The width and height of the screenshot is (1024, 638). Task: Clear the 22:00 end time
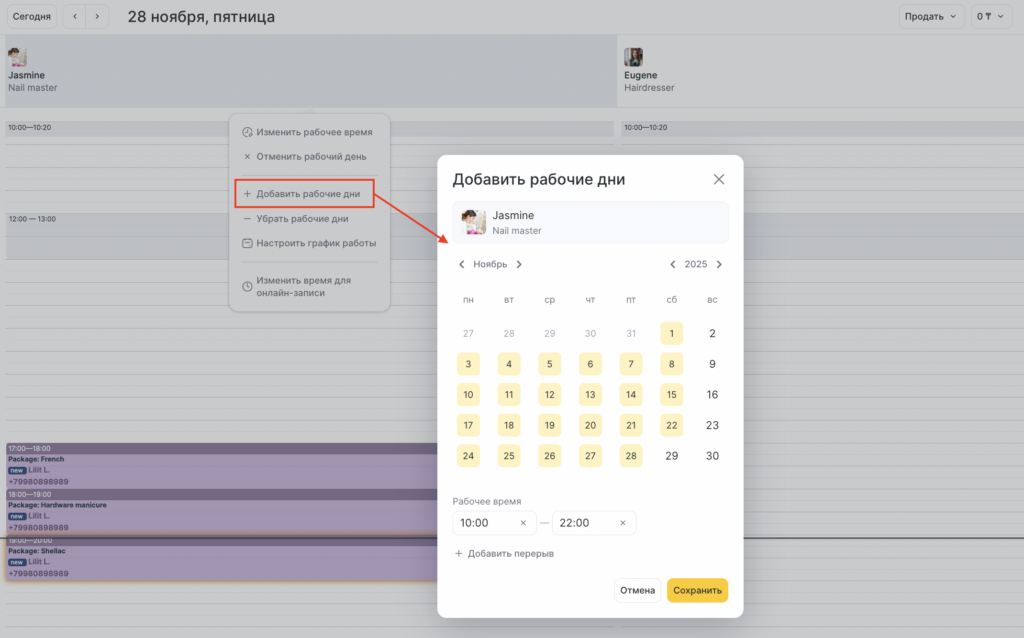click(622, 523)
